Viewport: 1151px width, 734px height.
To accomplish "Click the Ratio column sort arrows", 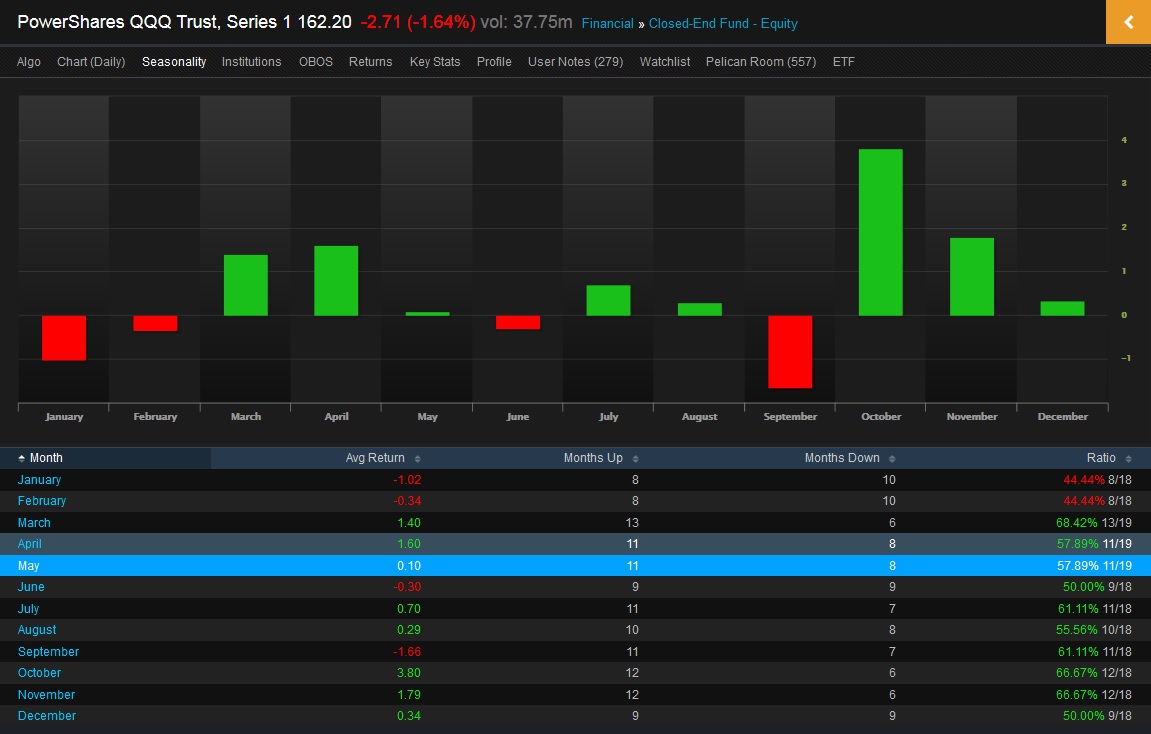I will [1128, 459].
